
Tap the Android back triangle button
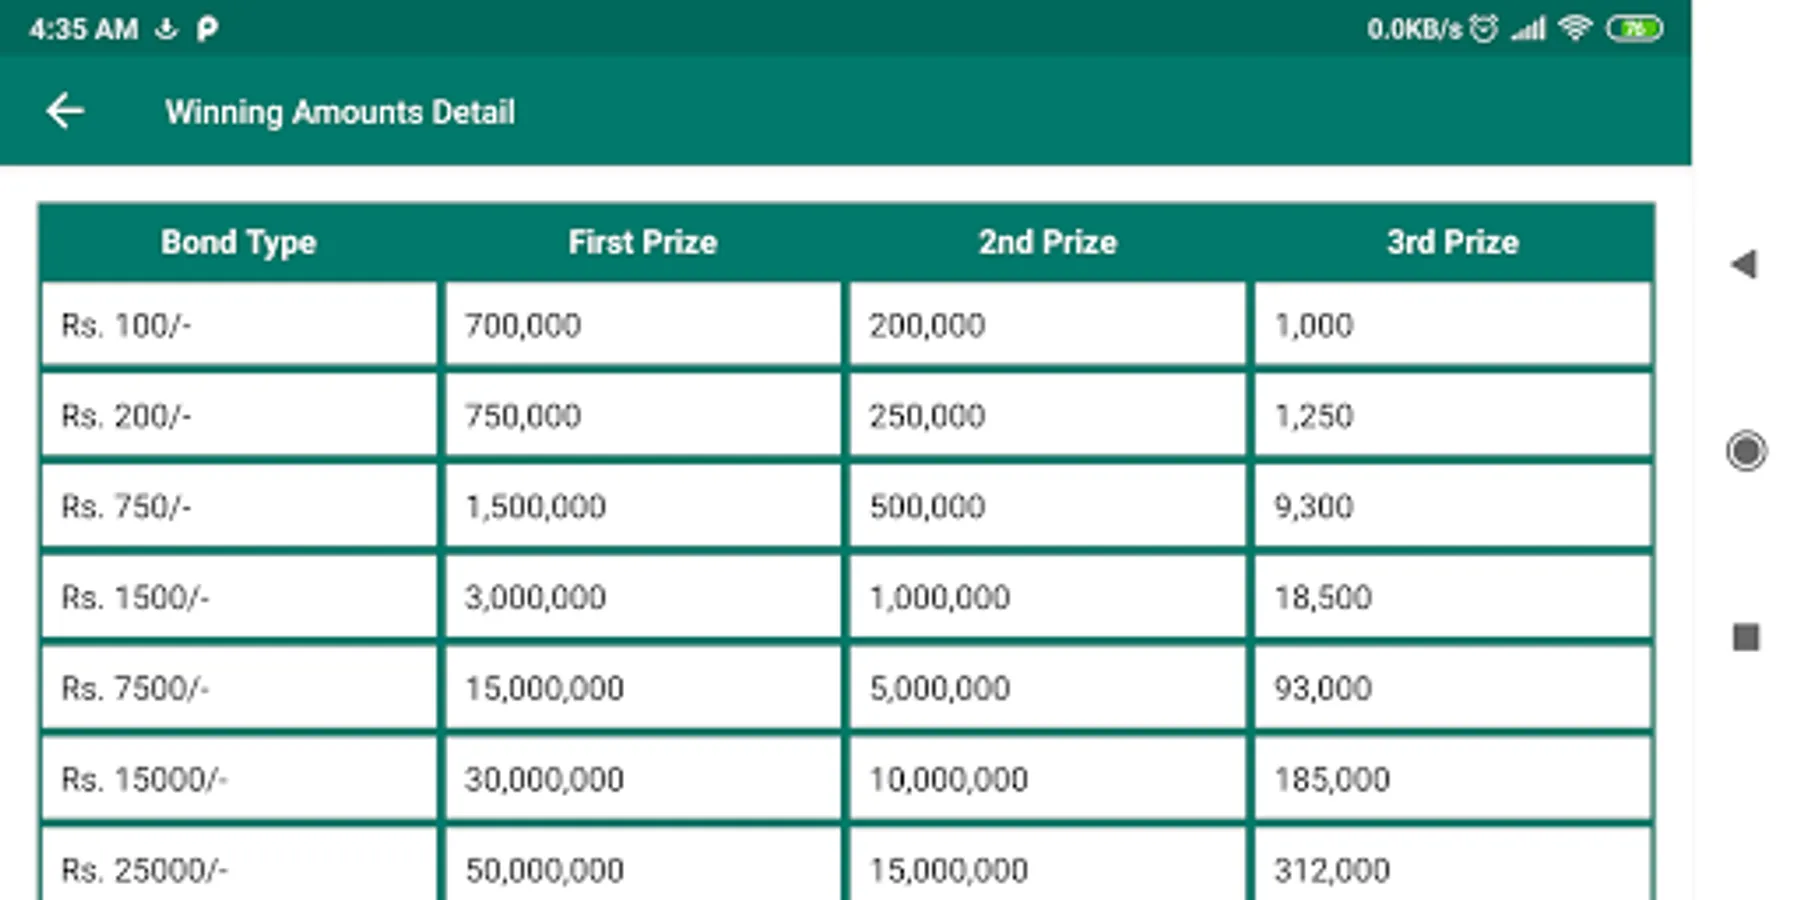click(1744, 264)
